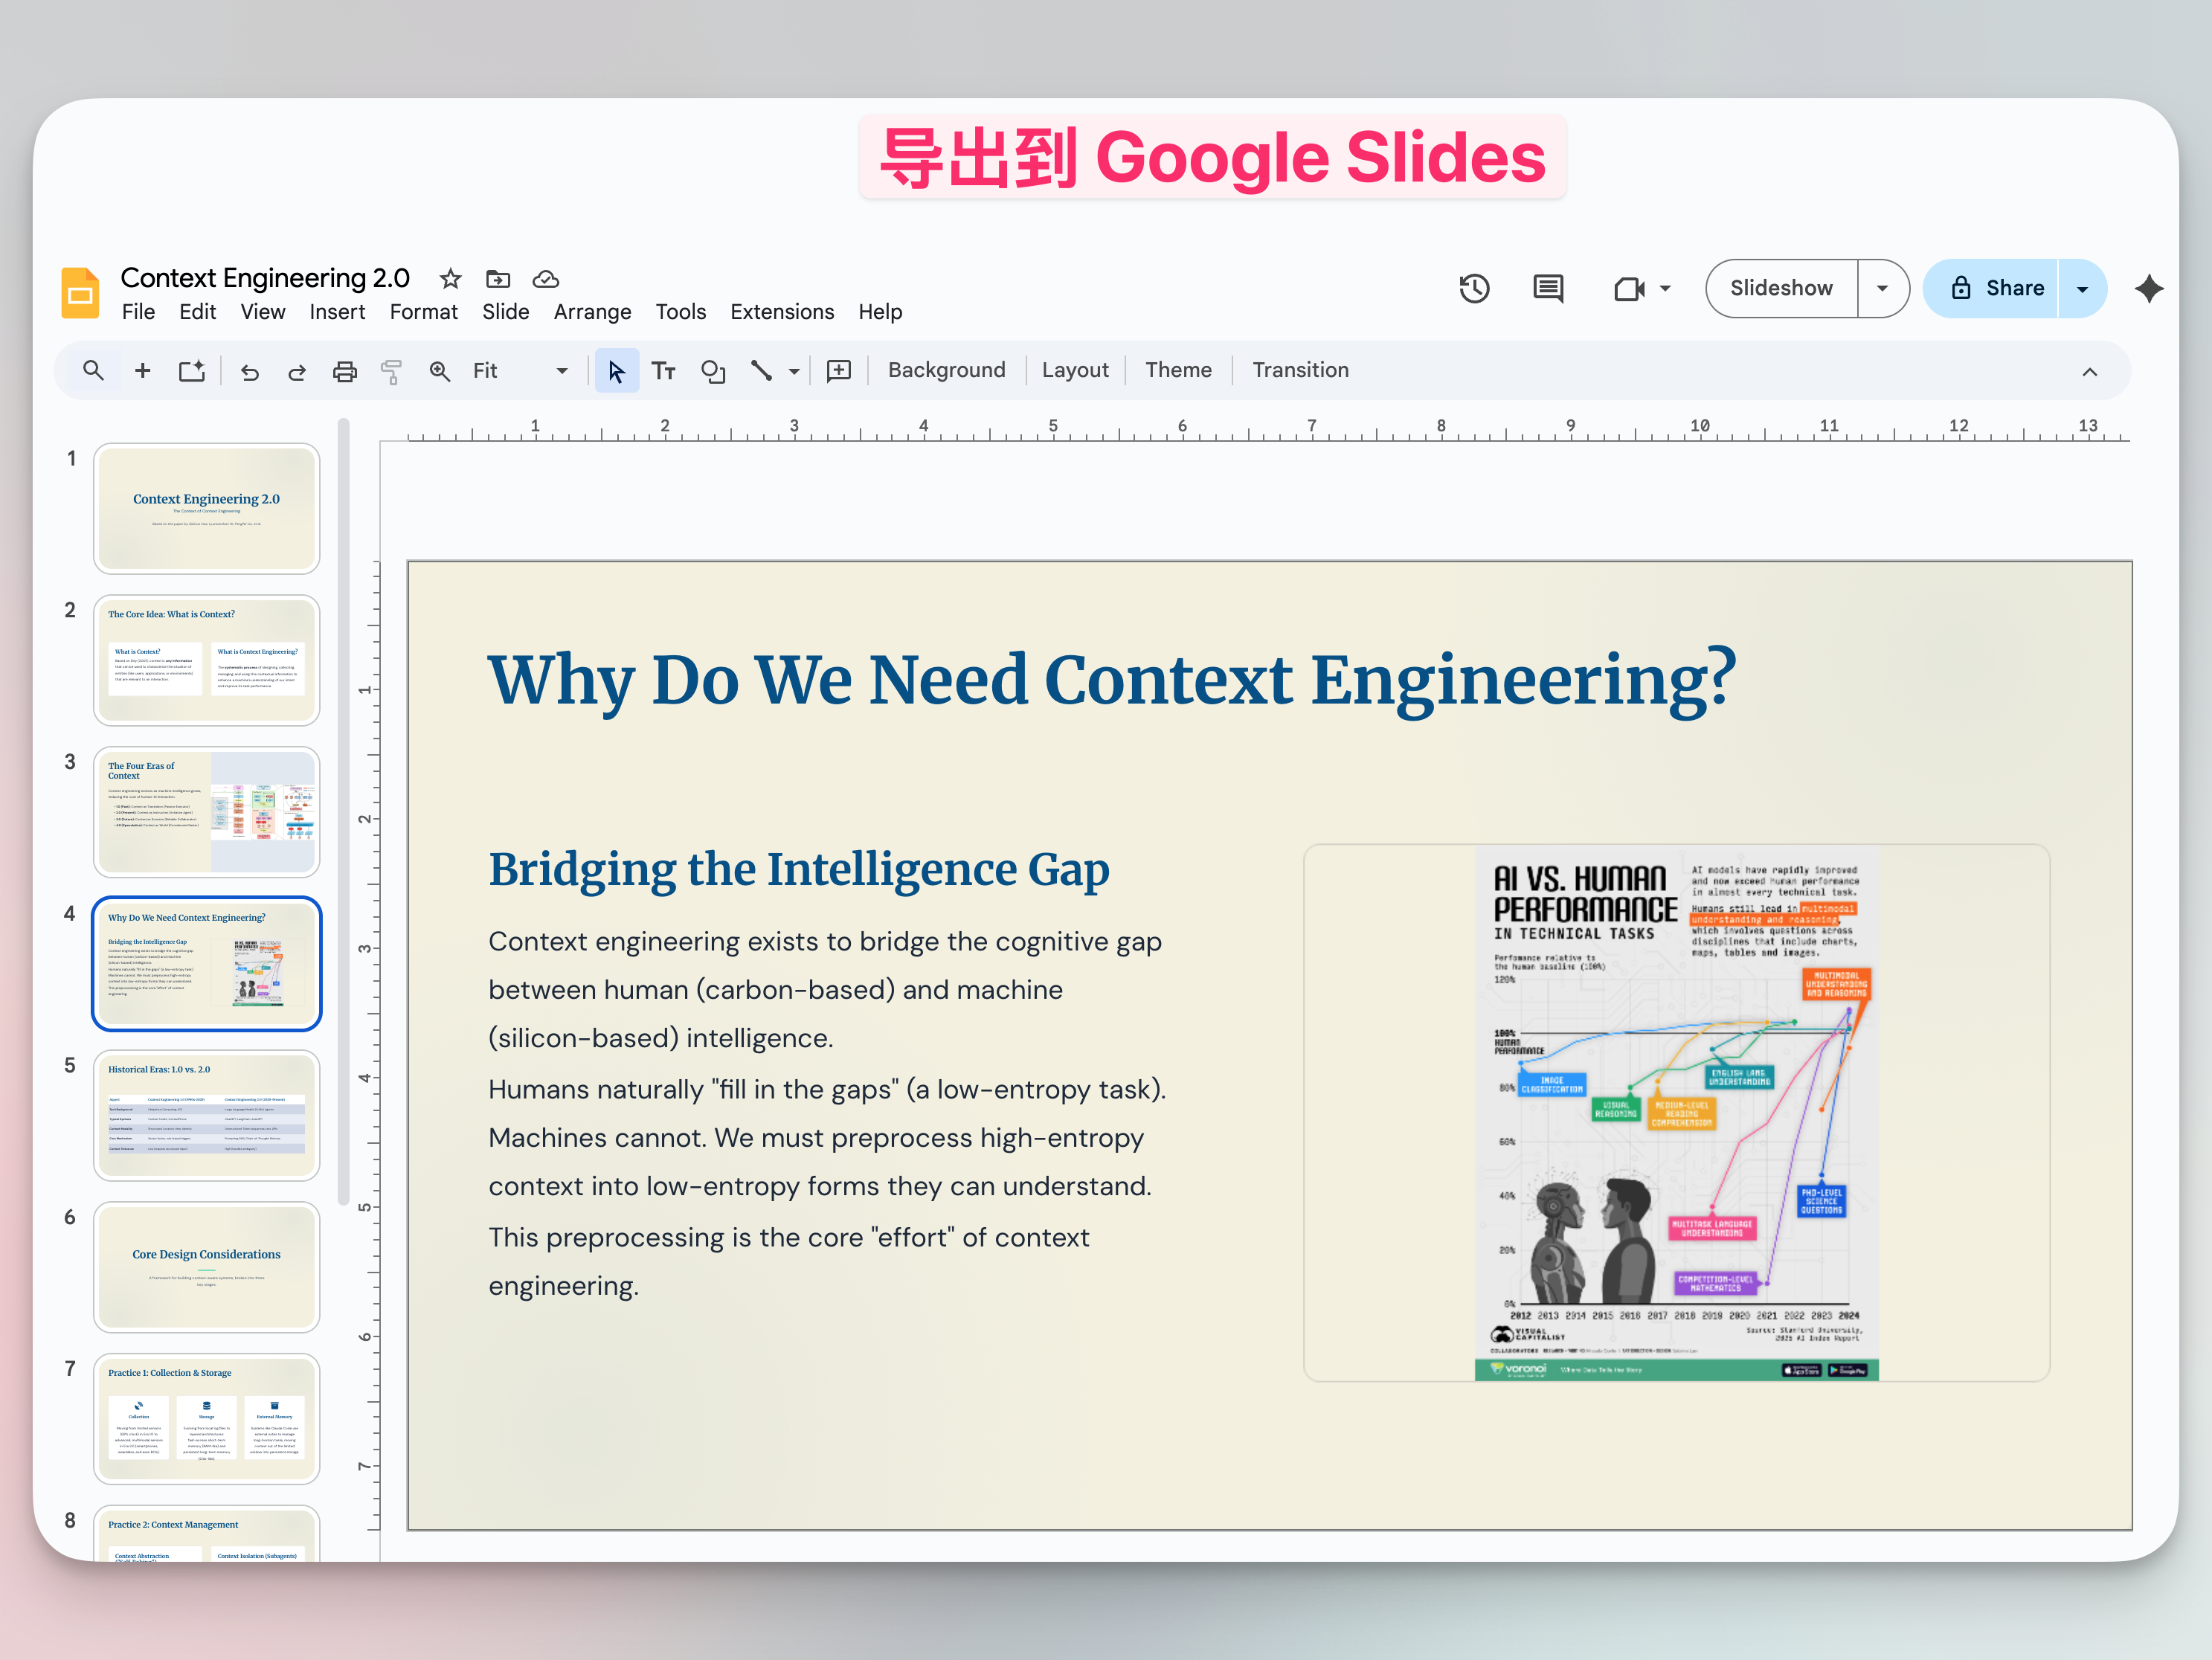Screen dimensions: 2212x1660
Task: Expand the line tool options
Action: point(793,370)
